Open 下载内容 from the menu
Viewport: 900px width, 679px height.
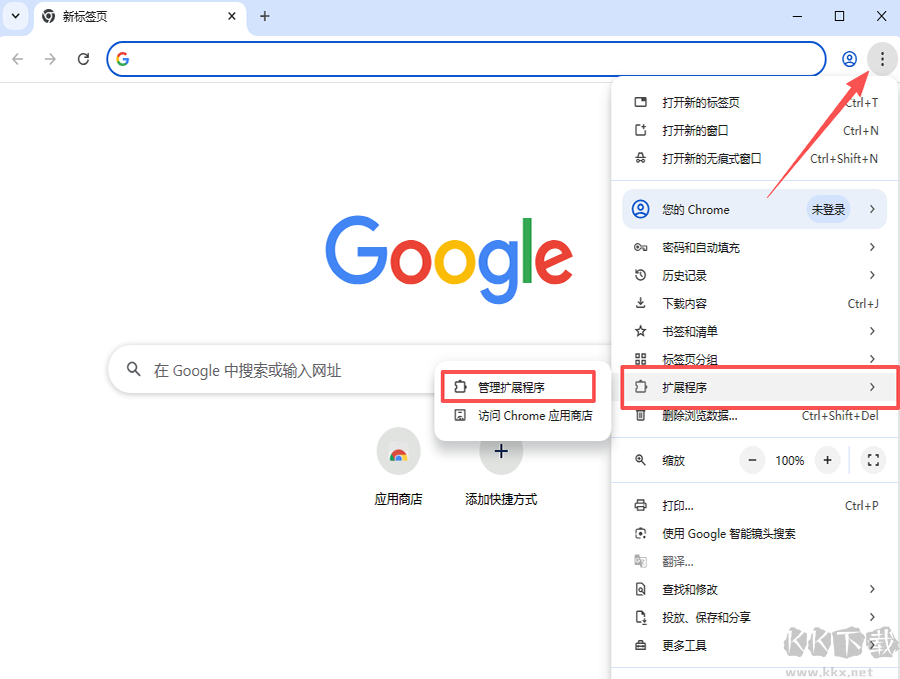(755, 303)
